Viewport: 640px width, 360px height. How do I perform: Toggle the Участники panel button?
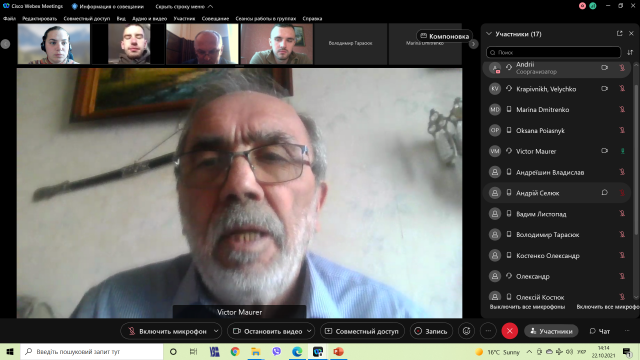click(x=551, y=331)
